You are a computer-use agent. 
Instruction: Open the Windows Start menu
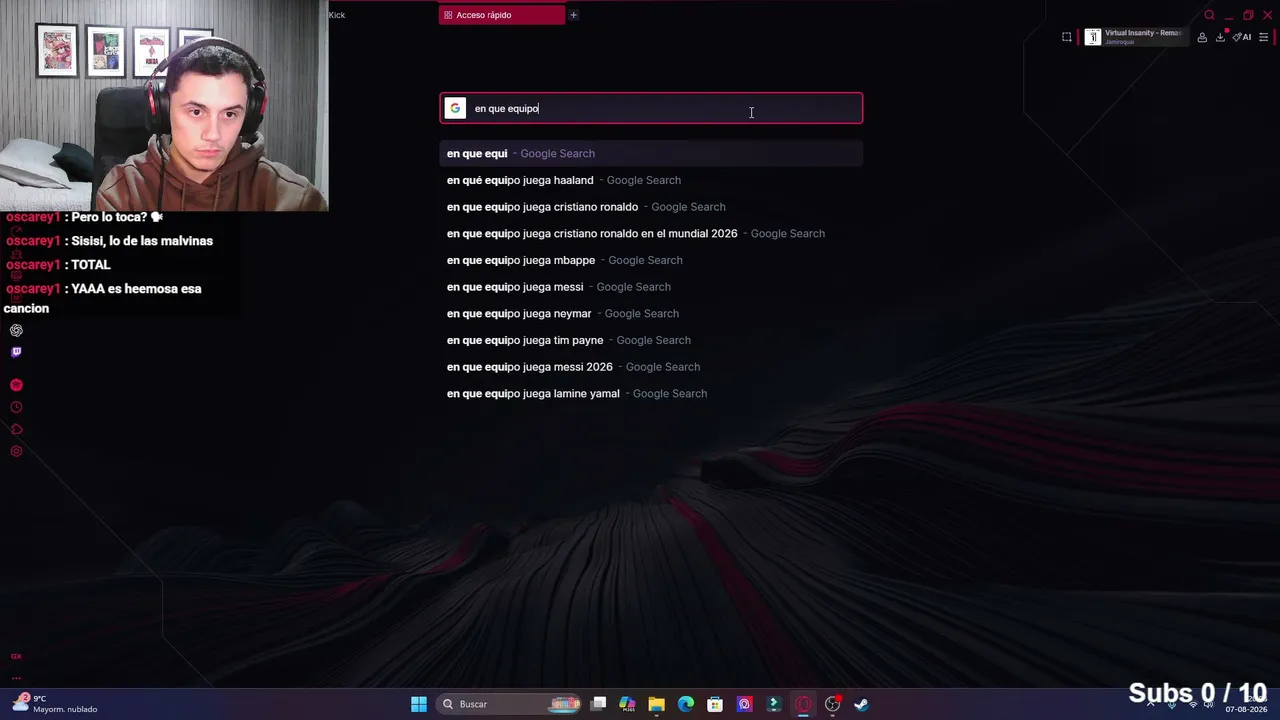[419, 704]
